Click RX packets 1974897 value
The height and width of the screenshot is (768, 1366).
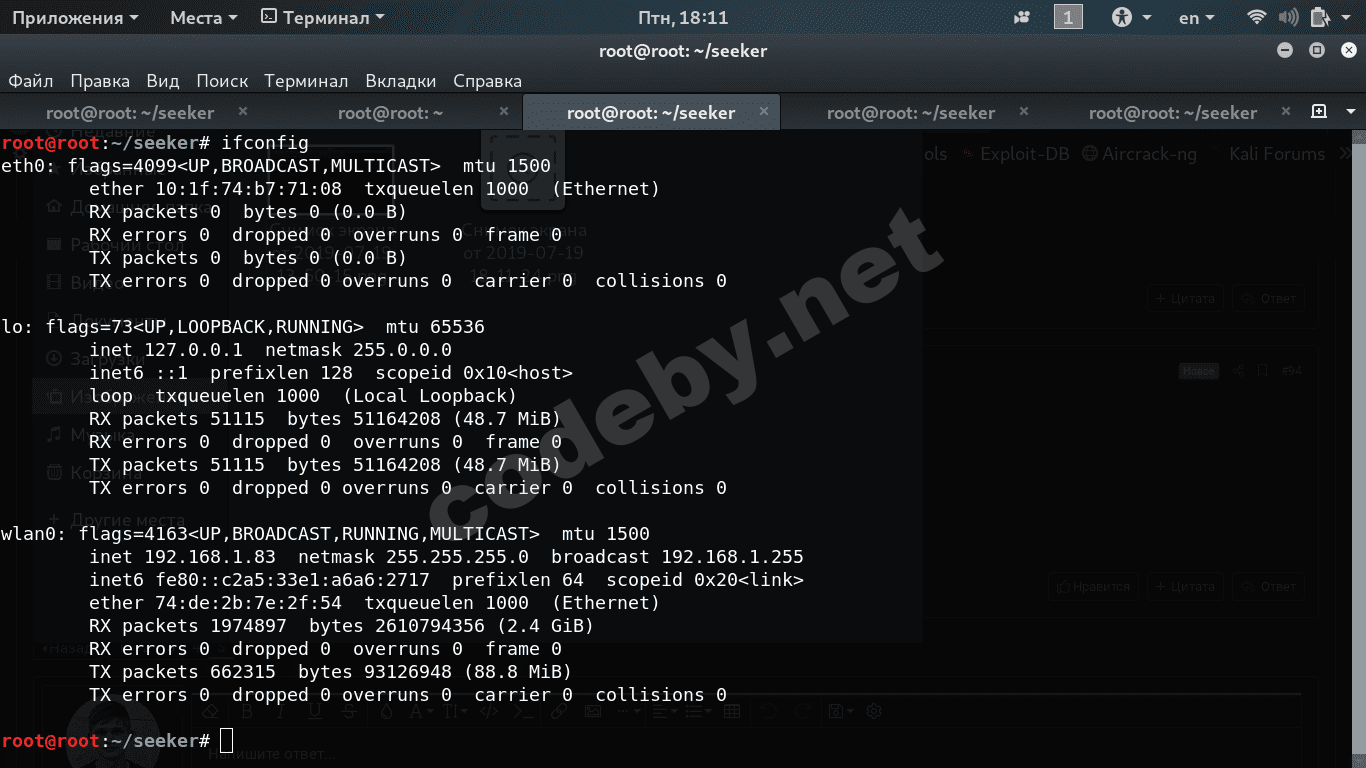(249, 626)
